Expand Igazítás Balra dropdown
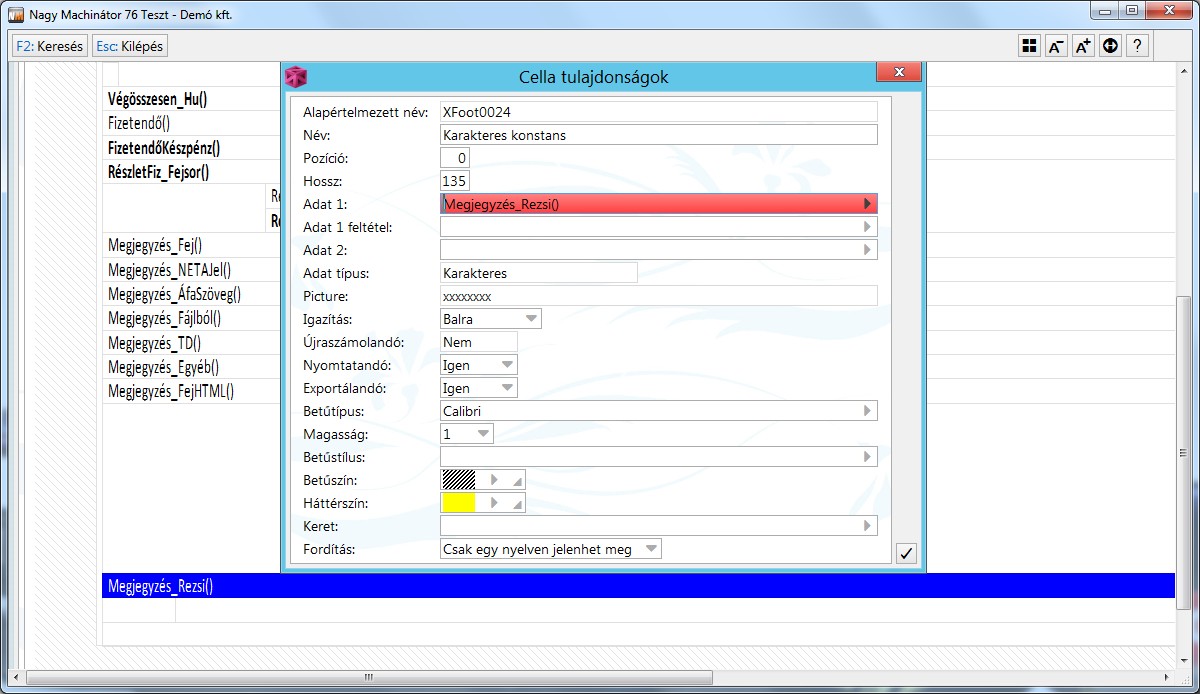 click(x=530, y=319)
